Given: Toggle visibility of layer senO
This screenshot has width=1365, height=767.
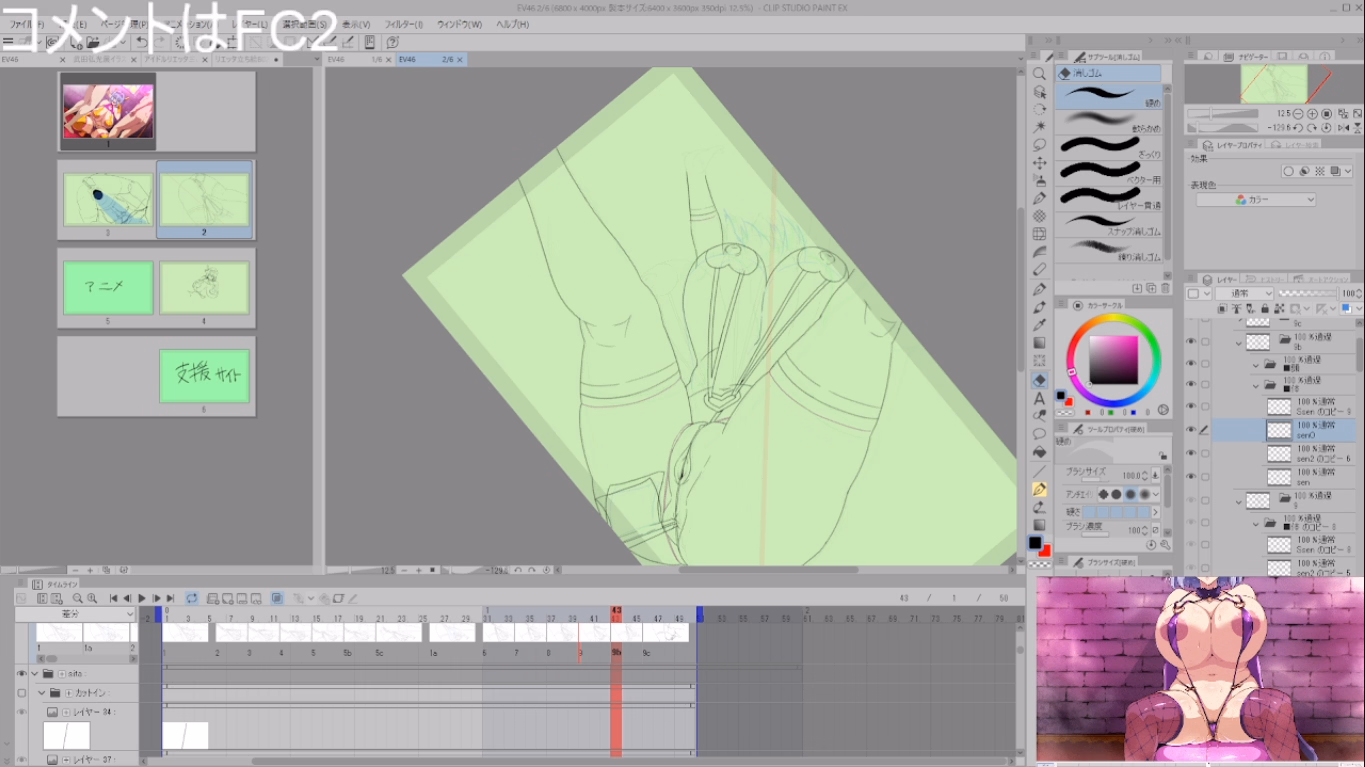Looking at the screenshot, I should 1190,430.
